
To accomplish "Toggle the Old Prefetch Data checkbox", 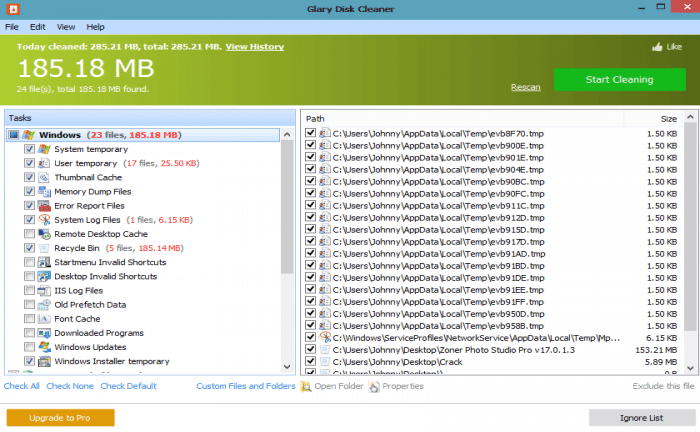I will 29,304.
